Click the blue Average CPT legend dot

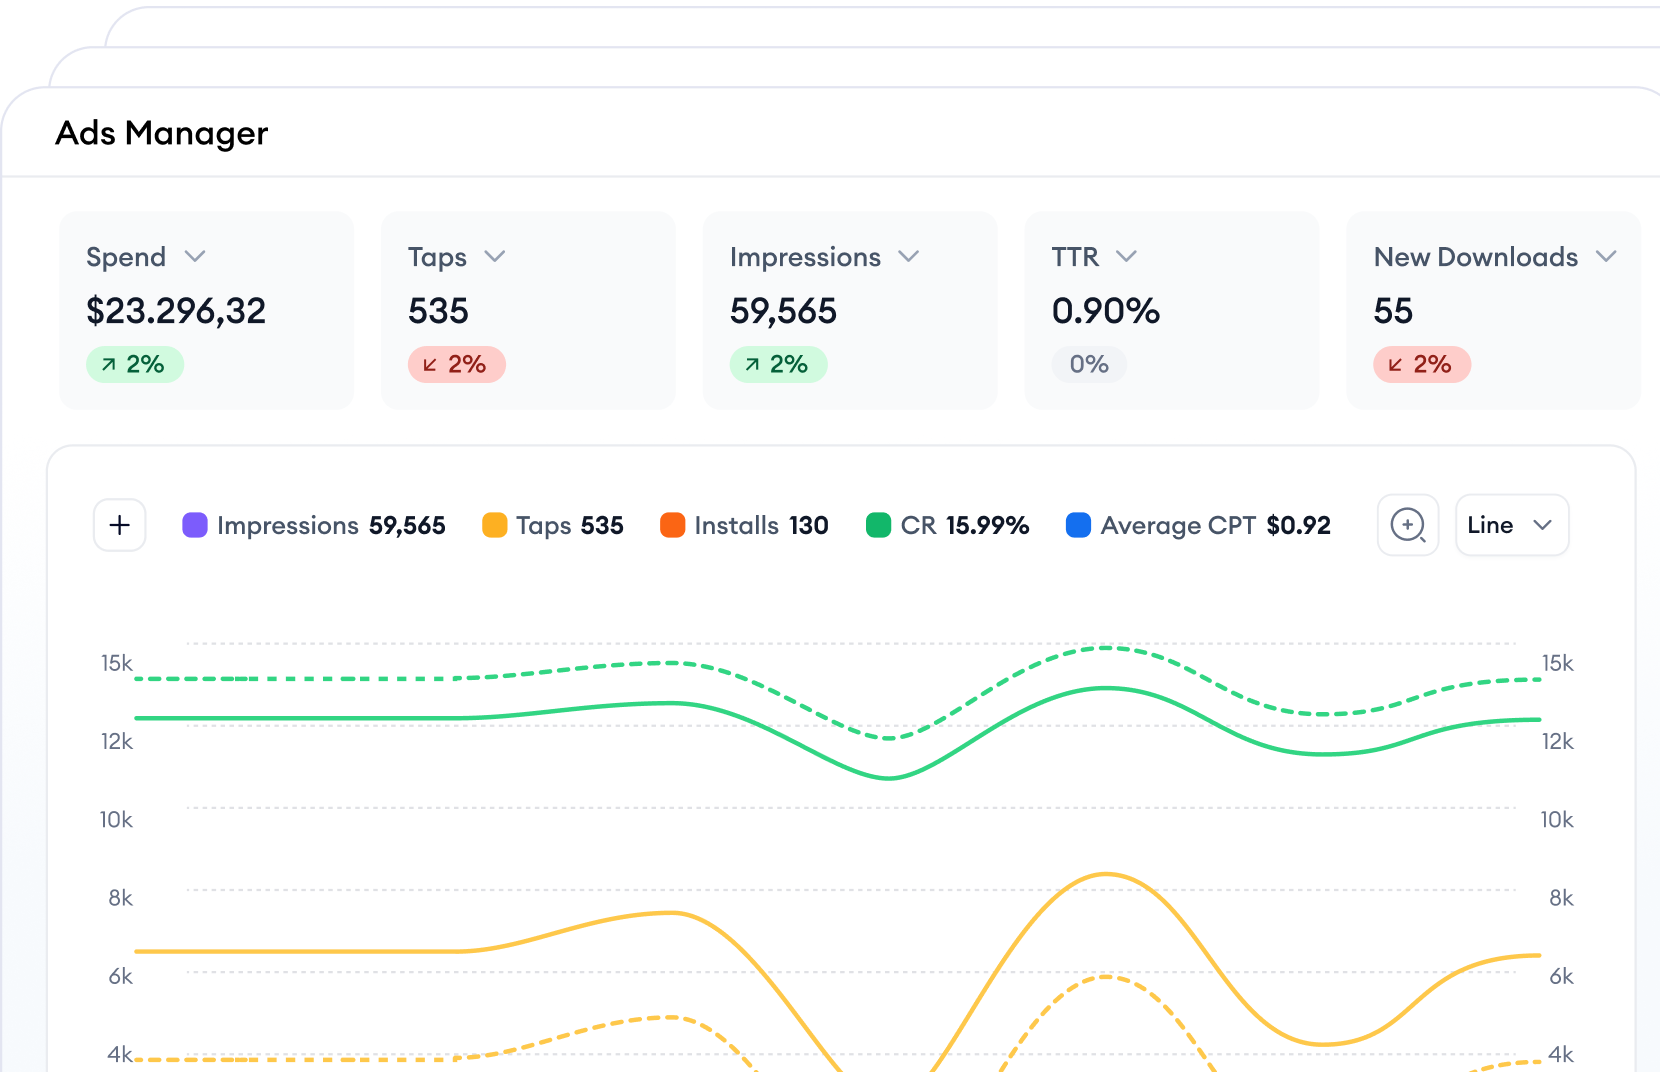1078,525
